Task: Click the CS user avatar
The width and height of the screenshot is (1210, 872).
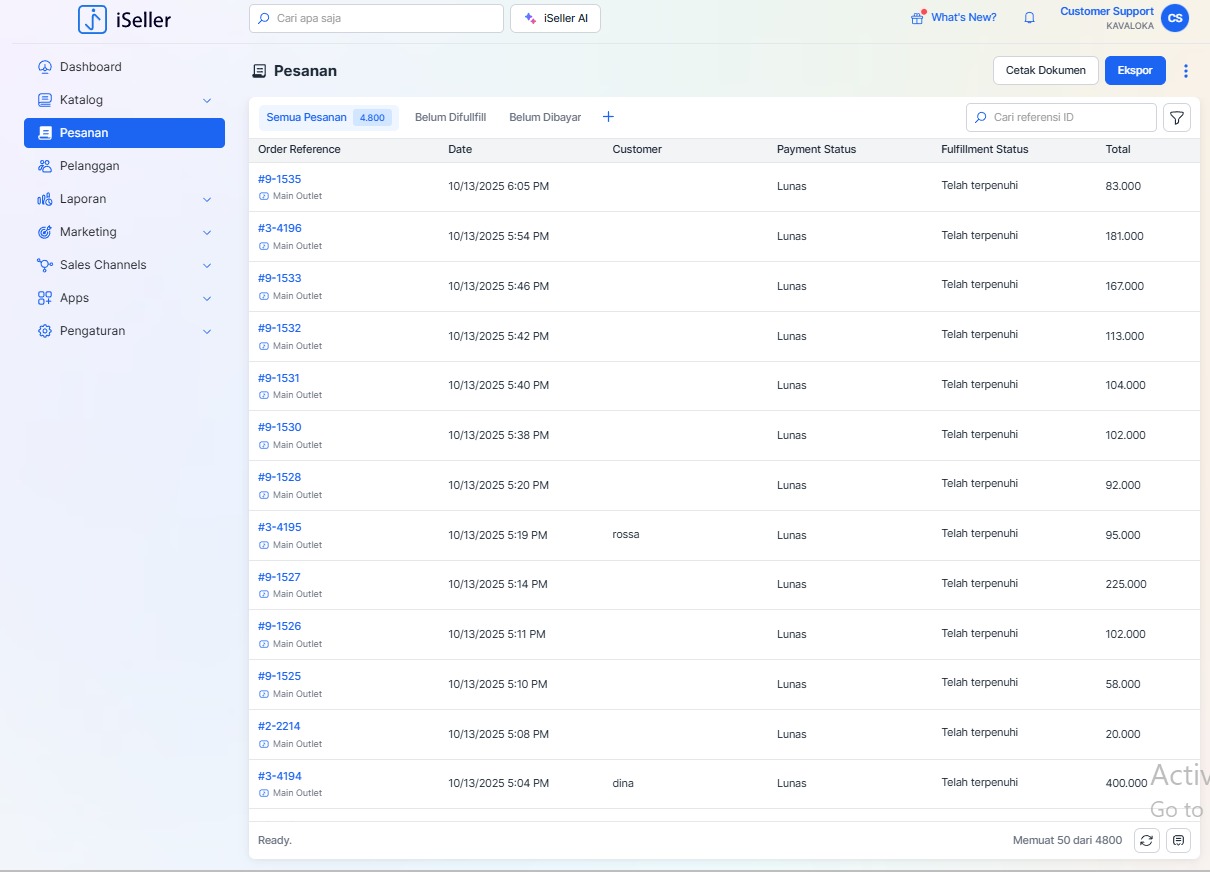Action: tap(1175, 18)
